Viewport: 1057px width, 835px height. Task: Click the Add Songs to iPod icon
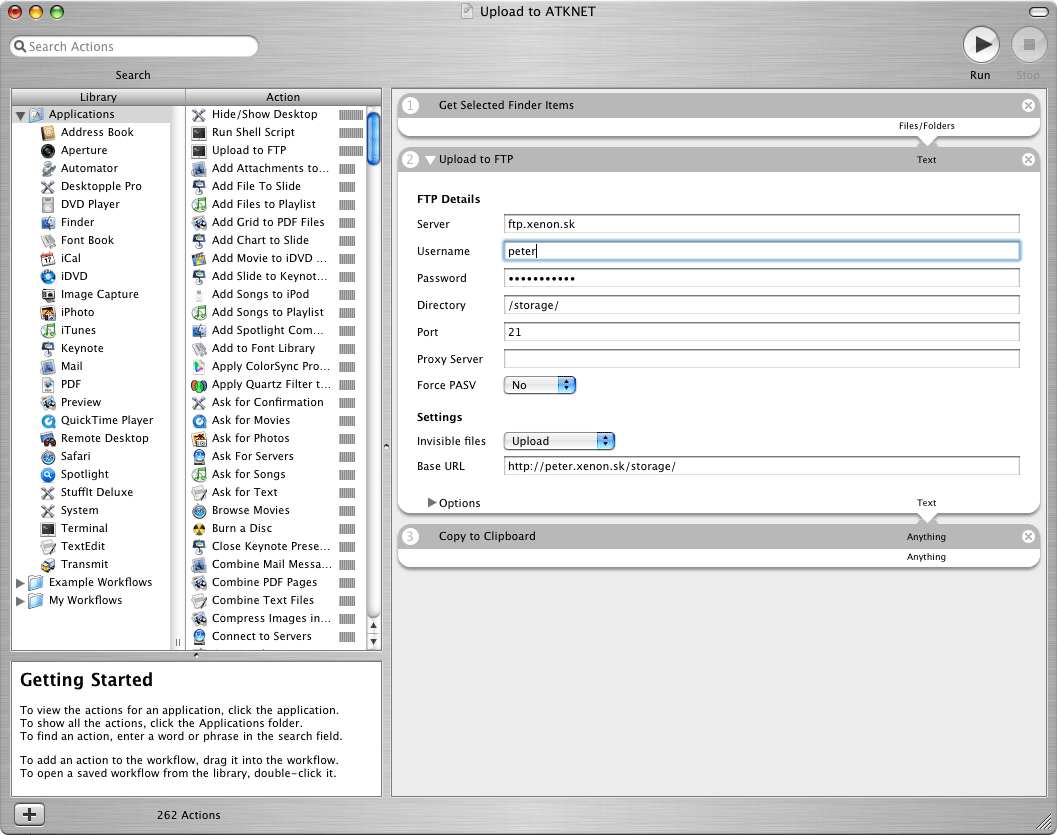click(x=199, y=295)
